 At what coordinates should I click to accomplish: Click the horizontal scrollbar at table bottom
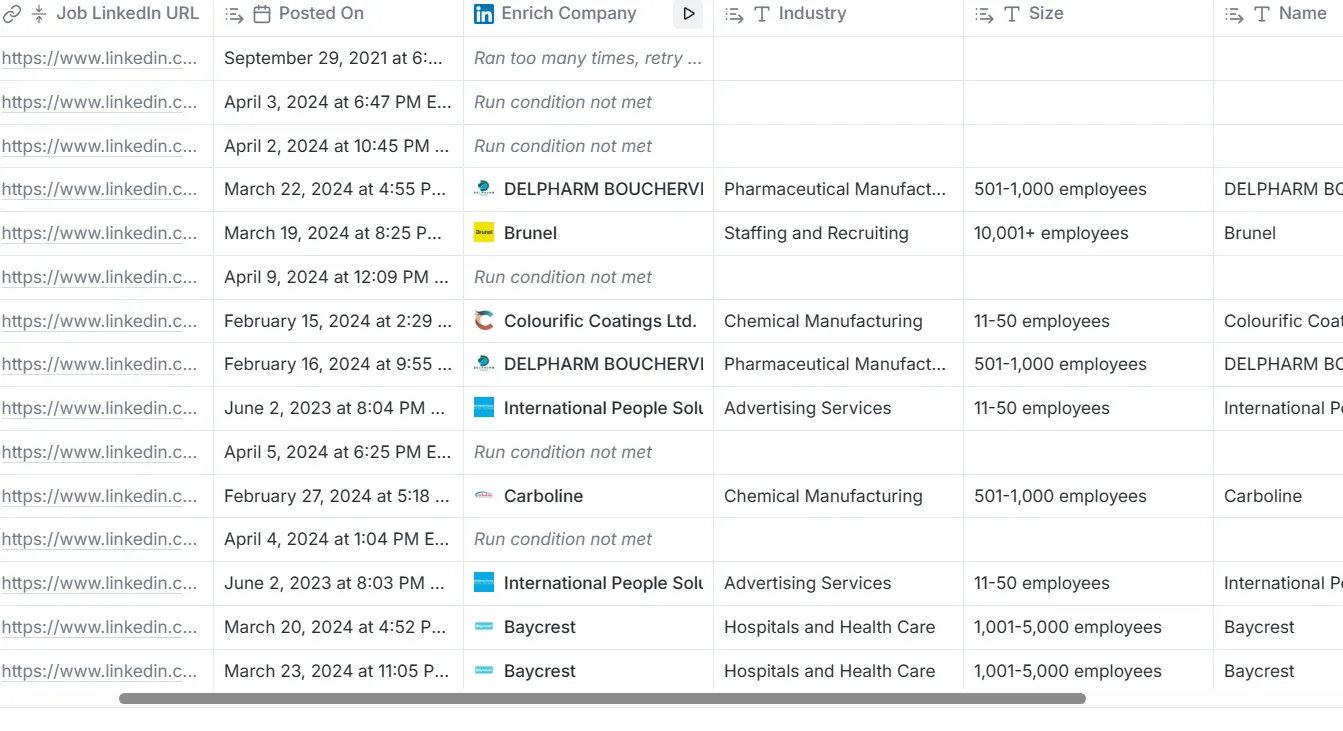(602, 699)
